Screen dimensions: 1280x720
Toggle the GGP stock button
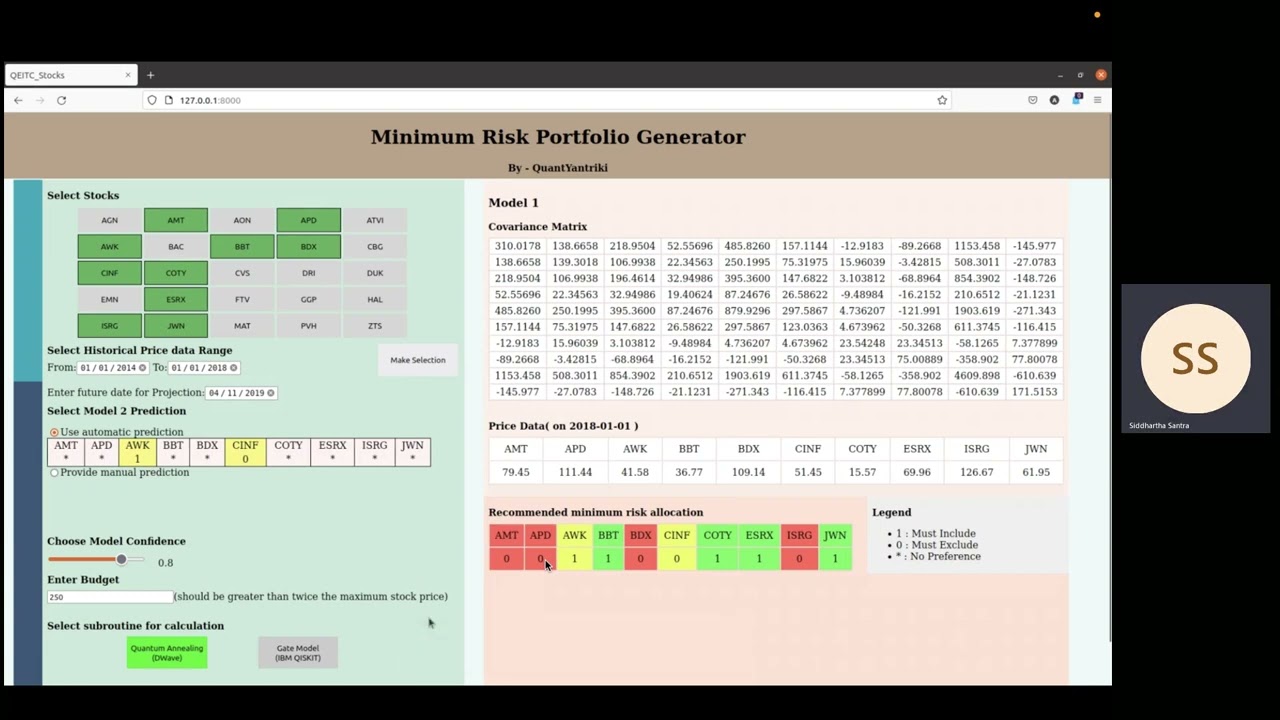tap(308, 299)
